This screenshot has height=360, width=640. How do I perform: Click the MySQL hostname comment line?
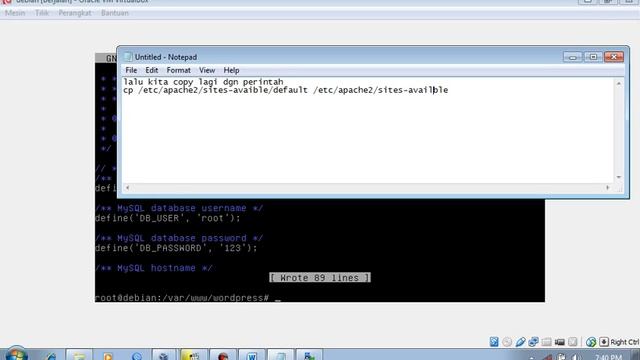(x=153, y=268)
